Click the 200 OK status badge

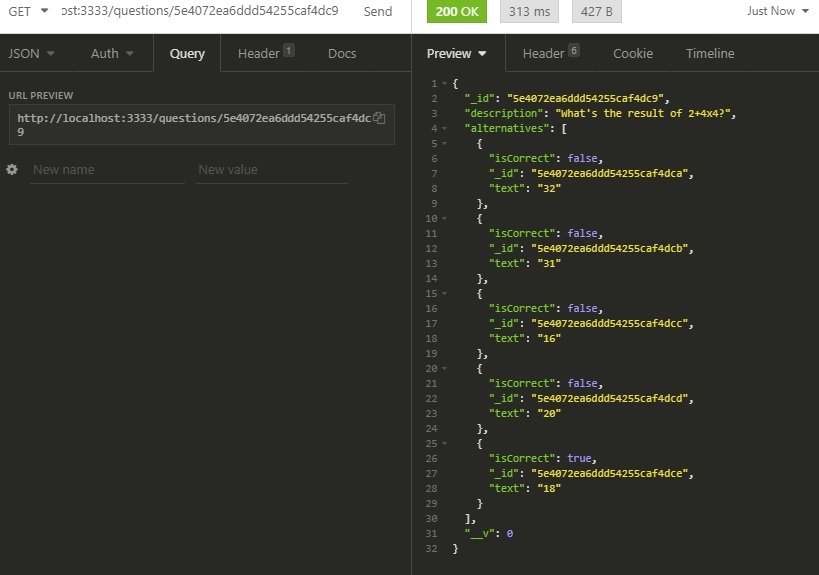coord(457,11)
